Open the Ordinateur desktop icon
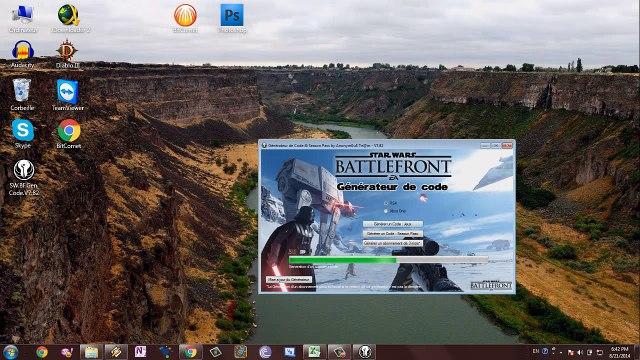 pos(22,18)
